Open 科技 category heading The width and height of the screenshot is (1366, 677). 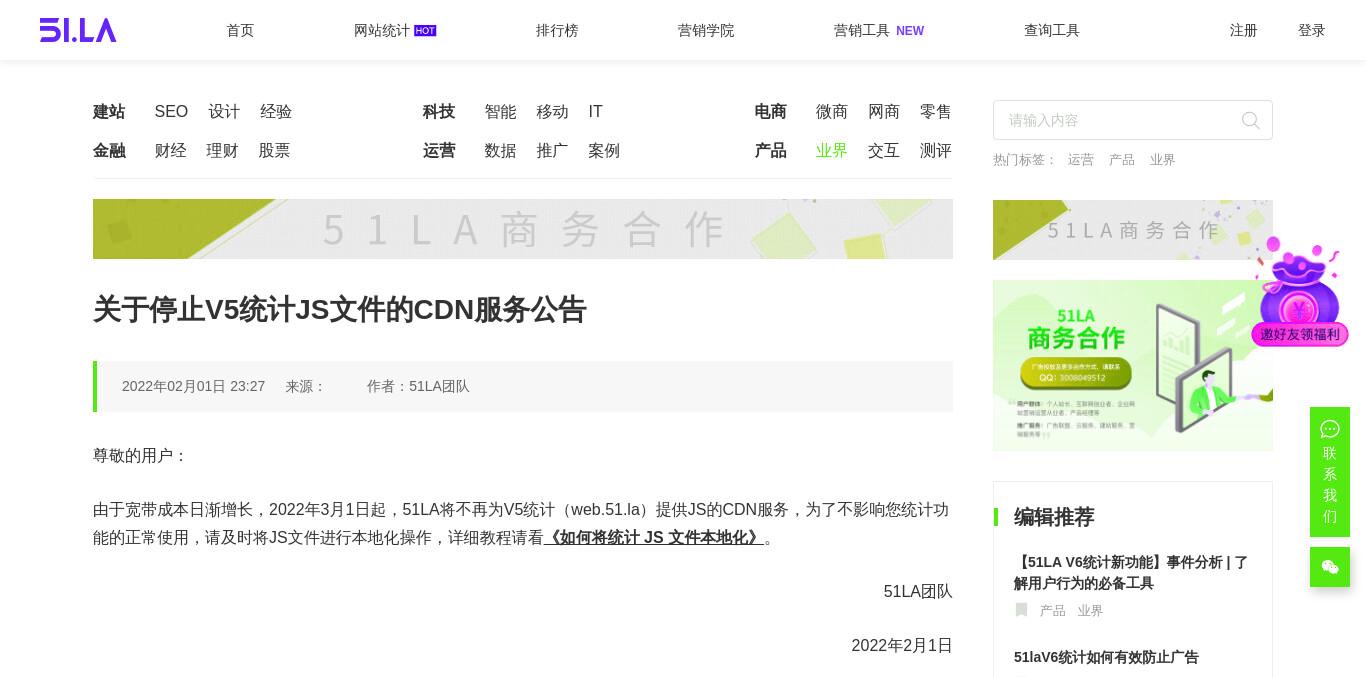click(x=439, y=112)
